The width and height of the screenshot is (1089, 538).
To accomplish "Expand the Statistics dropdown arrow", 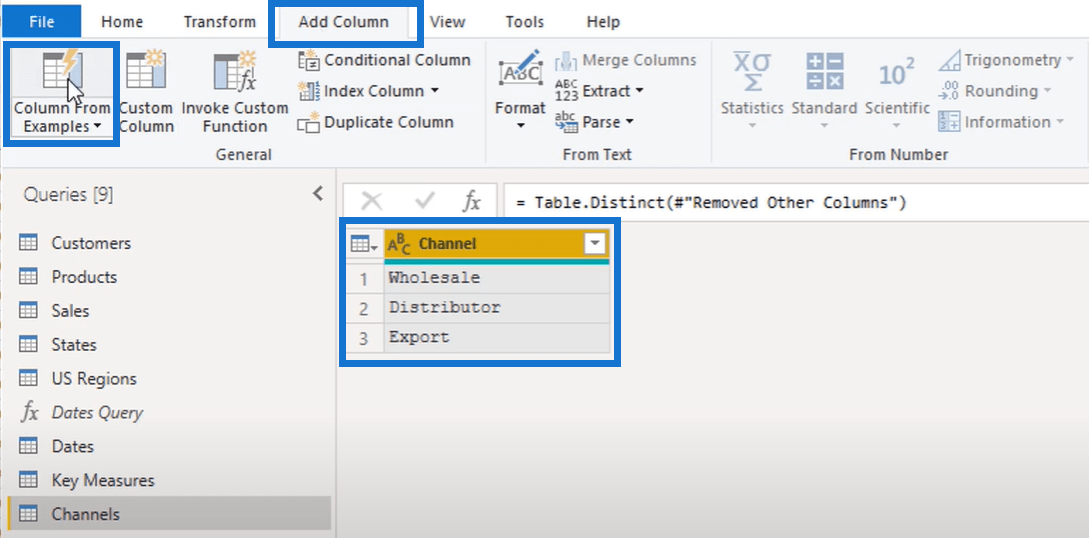I will pyautogui.click(x=752, y=126).
